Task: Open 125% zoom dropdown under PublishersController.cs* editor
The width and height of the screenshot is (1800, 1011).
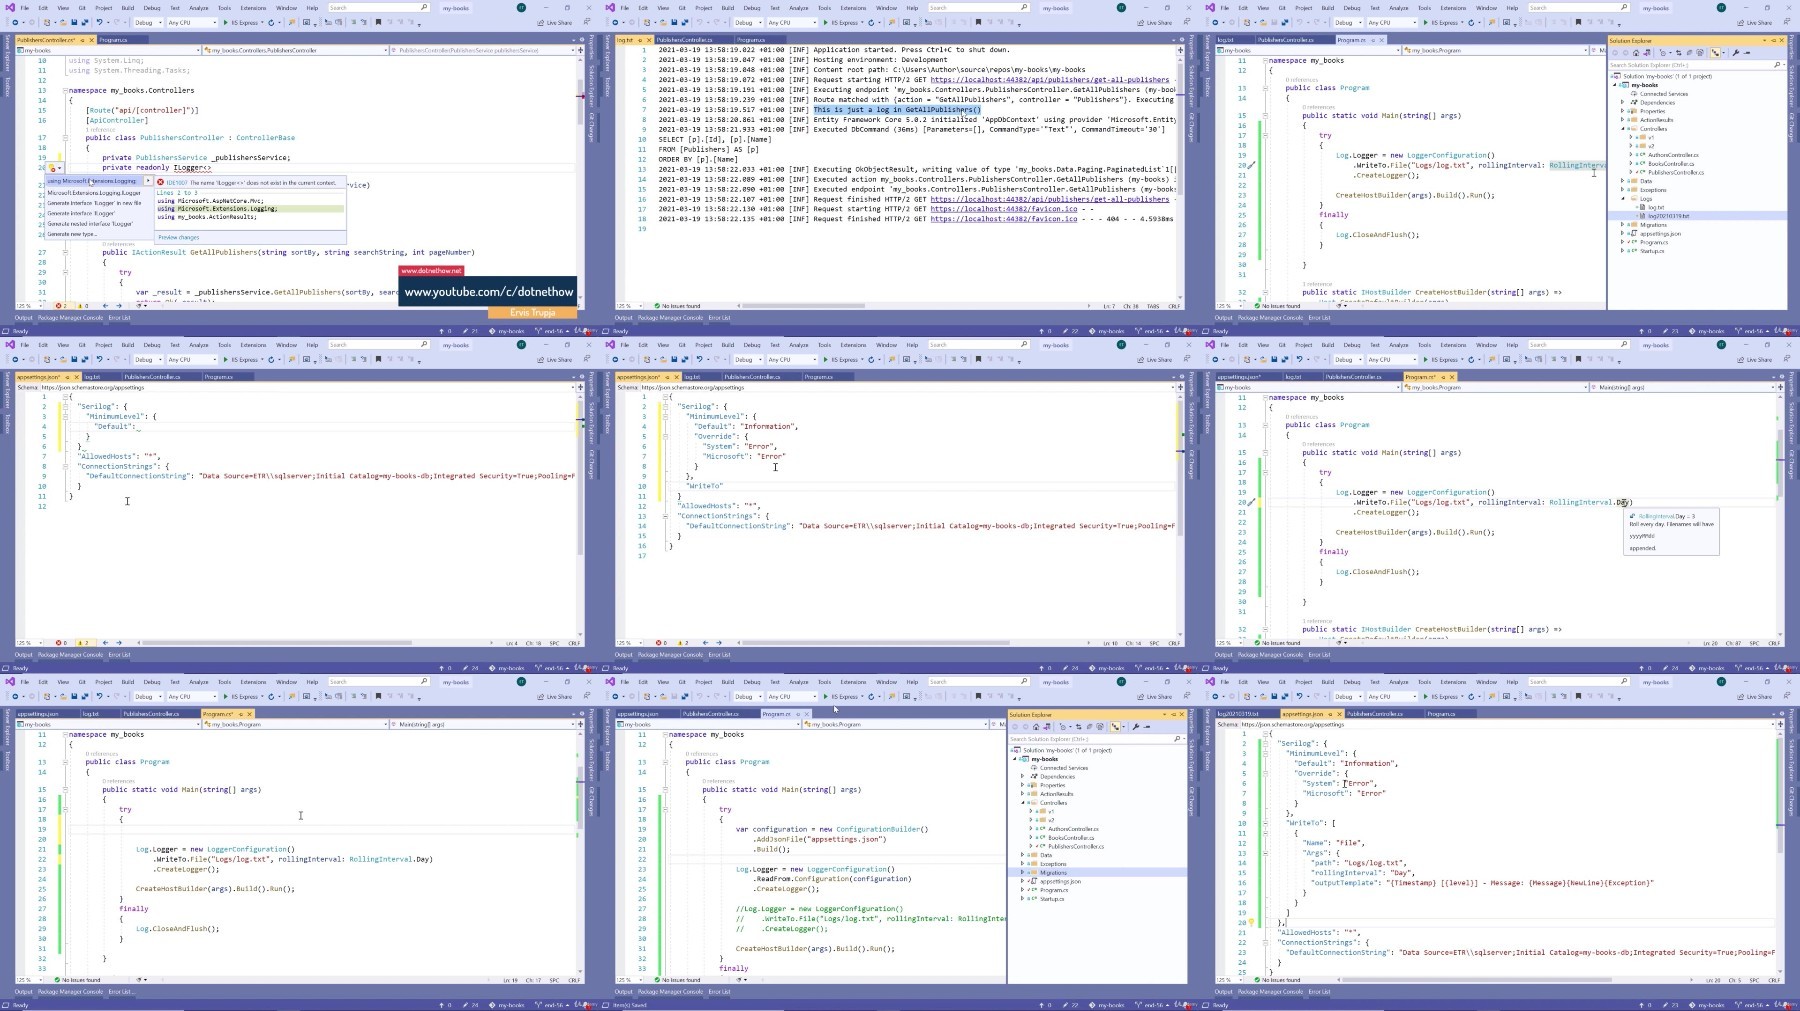Action: pyautogui.click(x=30, y=306)
